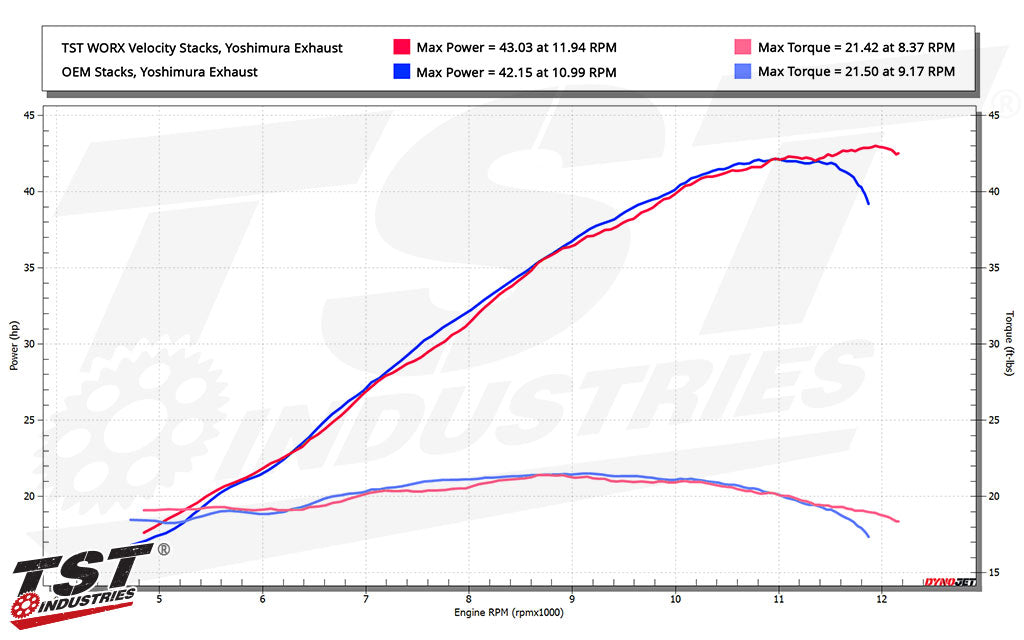This screenshot has width=1024, height=640.
Task: Click Max Torque = 21.42 at 8.37 RPM
Action: tap(856, 48)
